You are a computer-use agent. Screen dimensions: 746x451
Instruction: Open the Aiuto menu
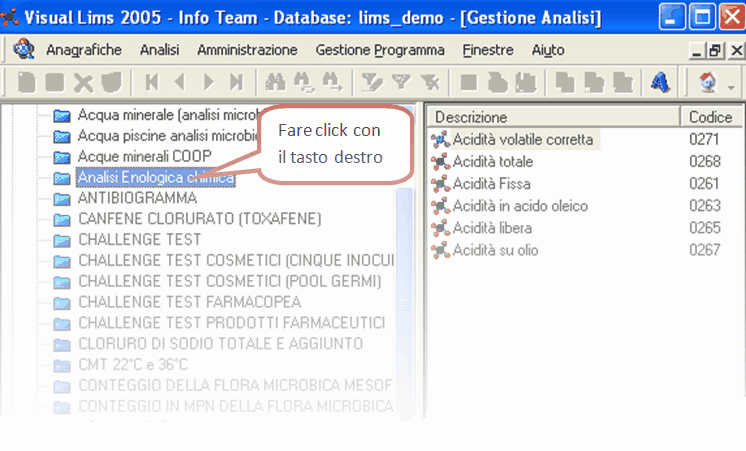pos(548,50)
